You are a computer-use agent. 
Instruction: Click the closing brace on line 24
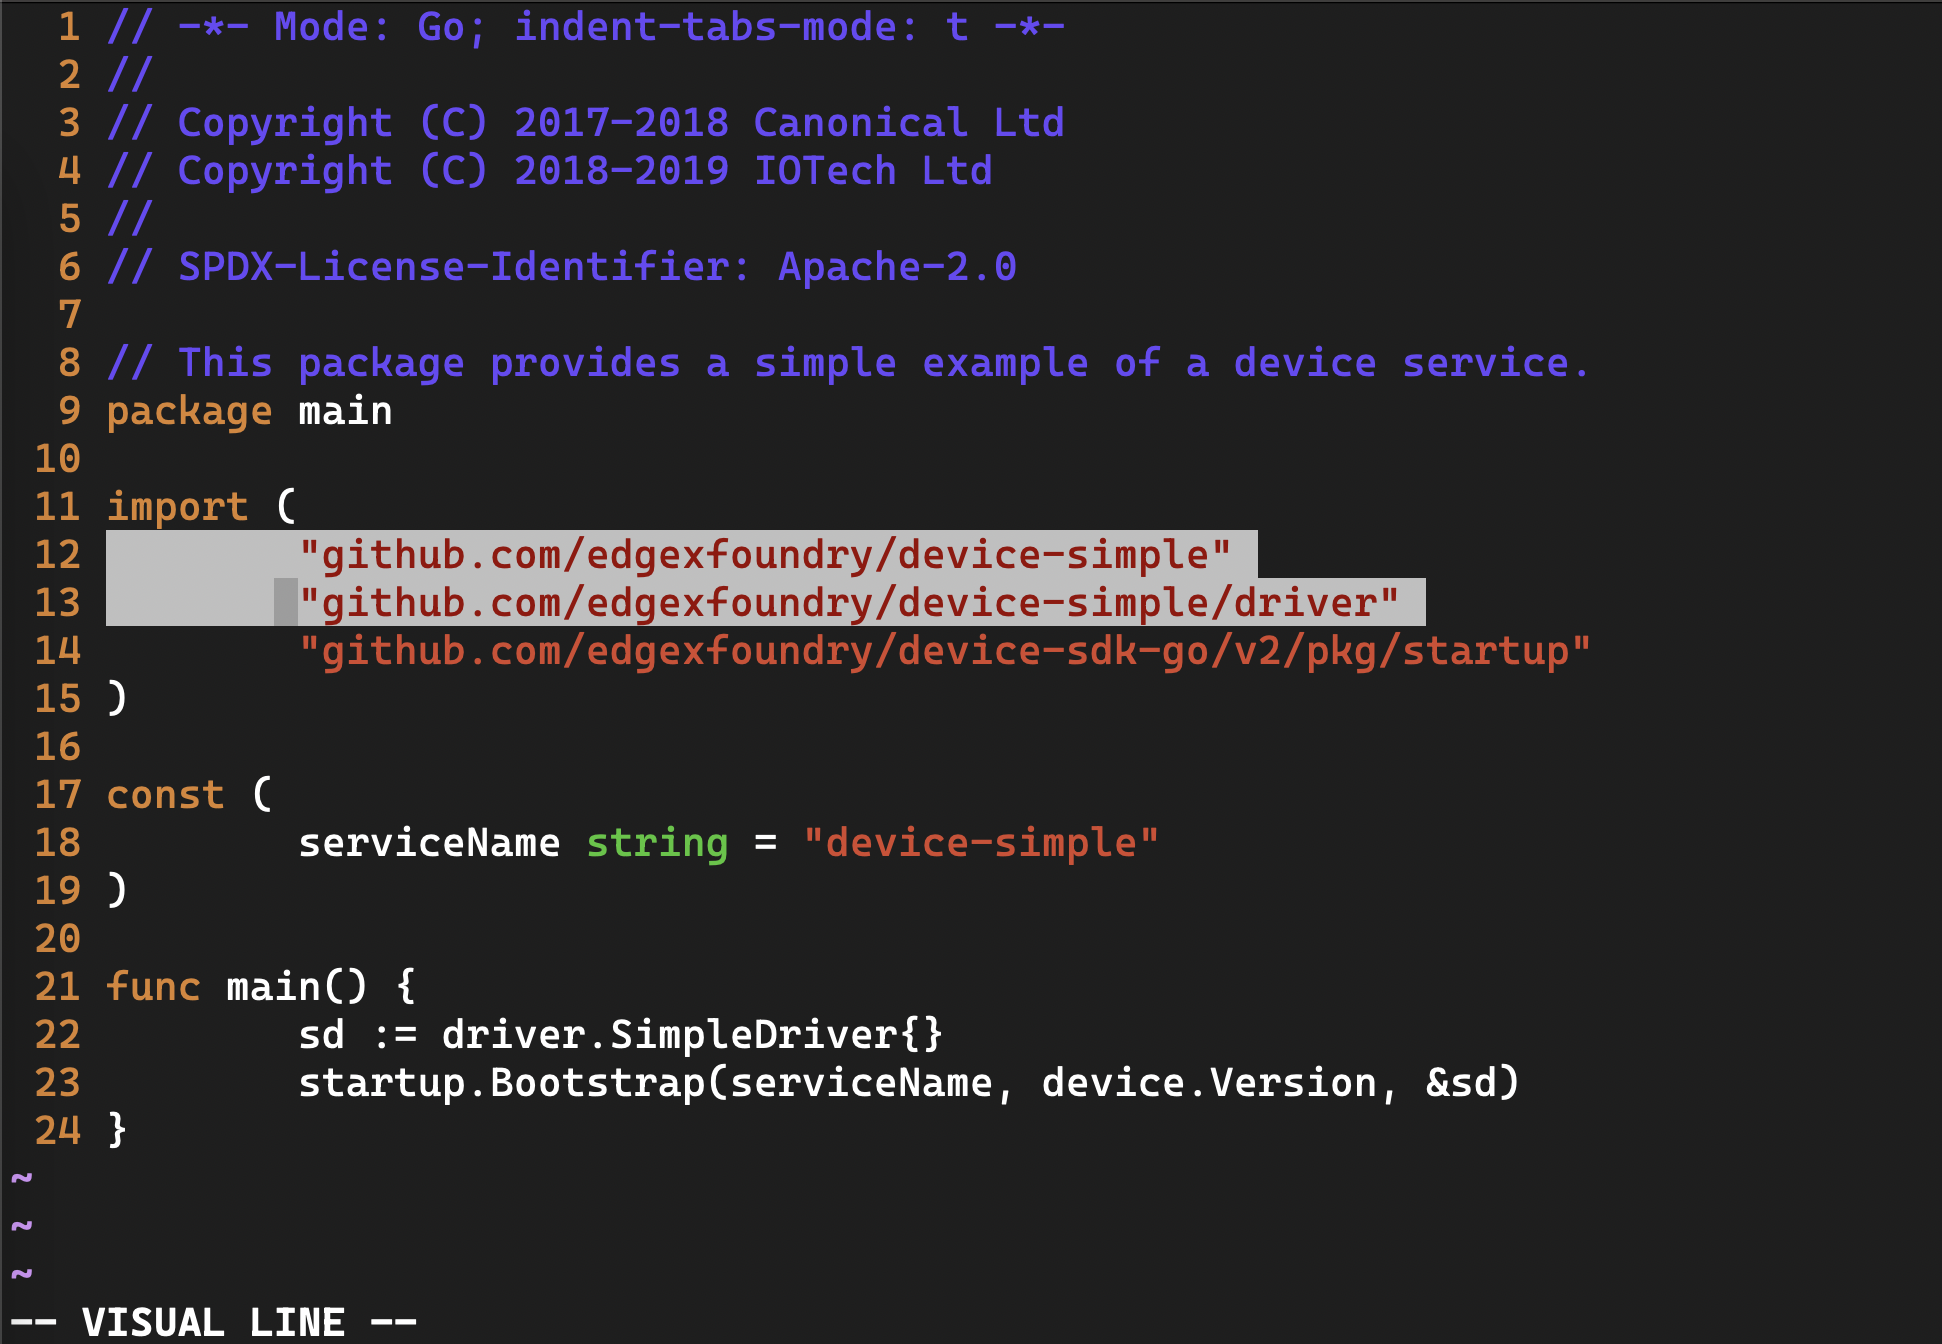(x=117, y=1131)
